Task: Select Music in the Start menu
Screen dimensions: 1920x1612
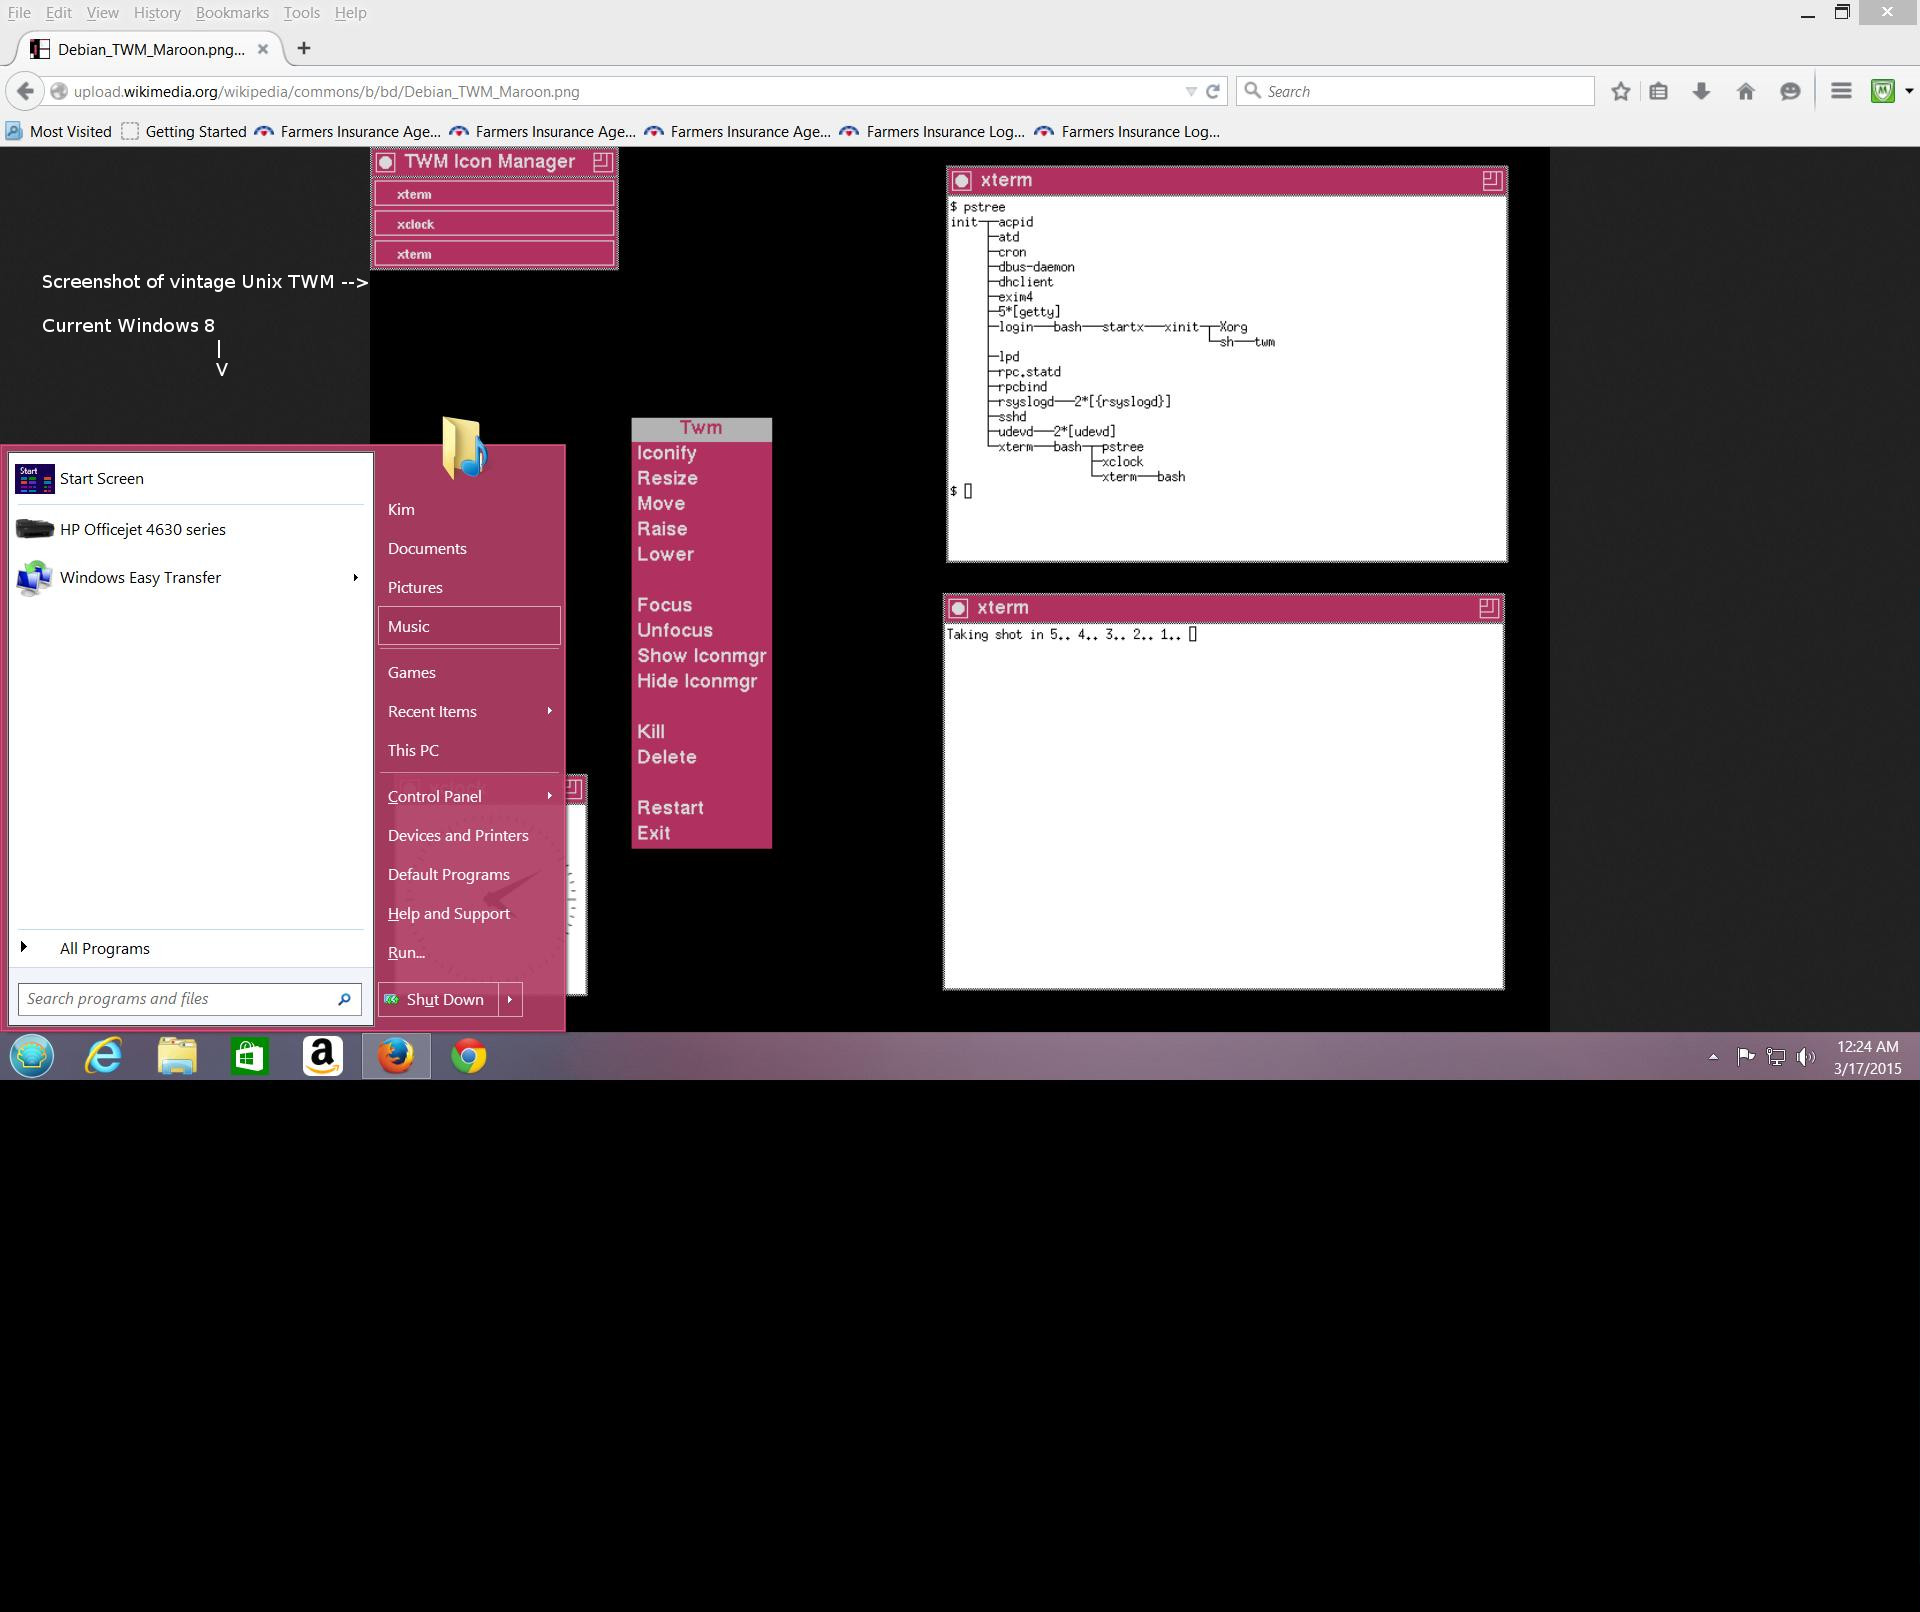Action: point(468,626)
